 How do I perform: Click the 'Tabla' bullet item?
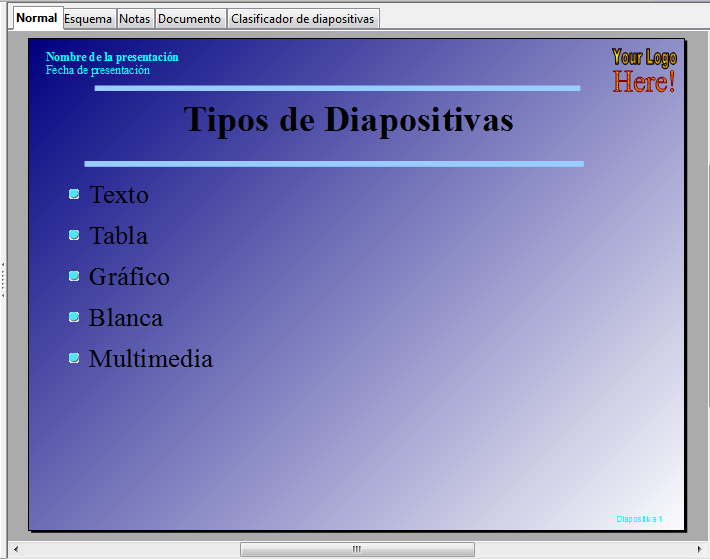(119, 236)
